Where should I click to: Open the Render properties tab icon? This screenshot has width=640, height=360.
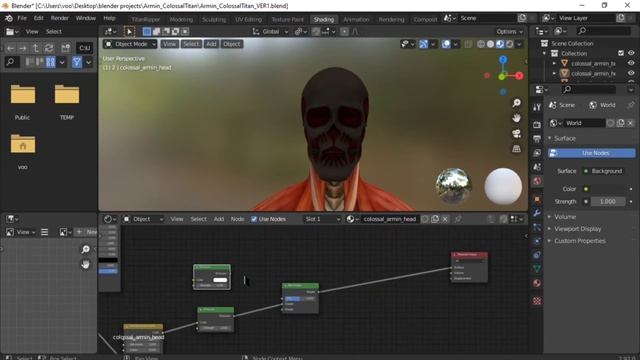[x=537, y=125]
